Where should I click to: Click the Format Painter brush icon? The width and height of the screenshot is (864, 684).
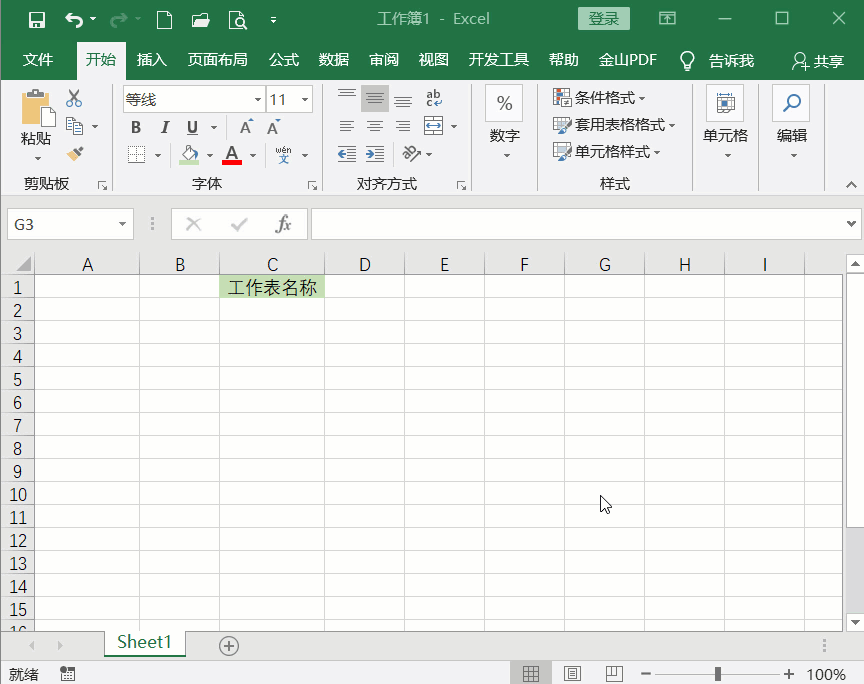(75, 154)
